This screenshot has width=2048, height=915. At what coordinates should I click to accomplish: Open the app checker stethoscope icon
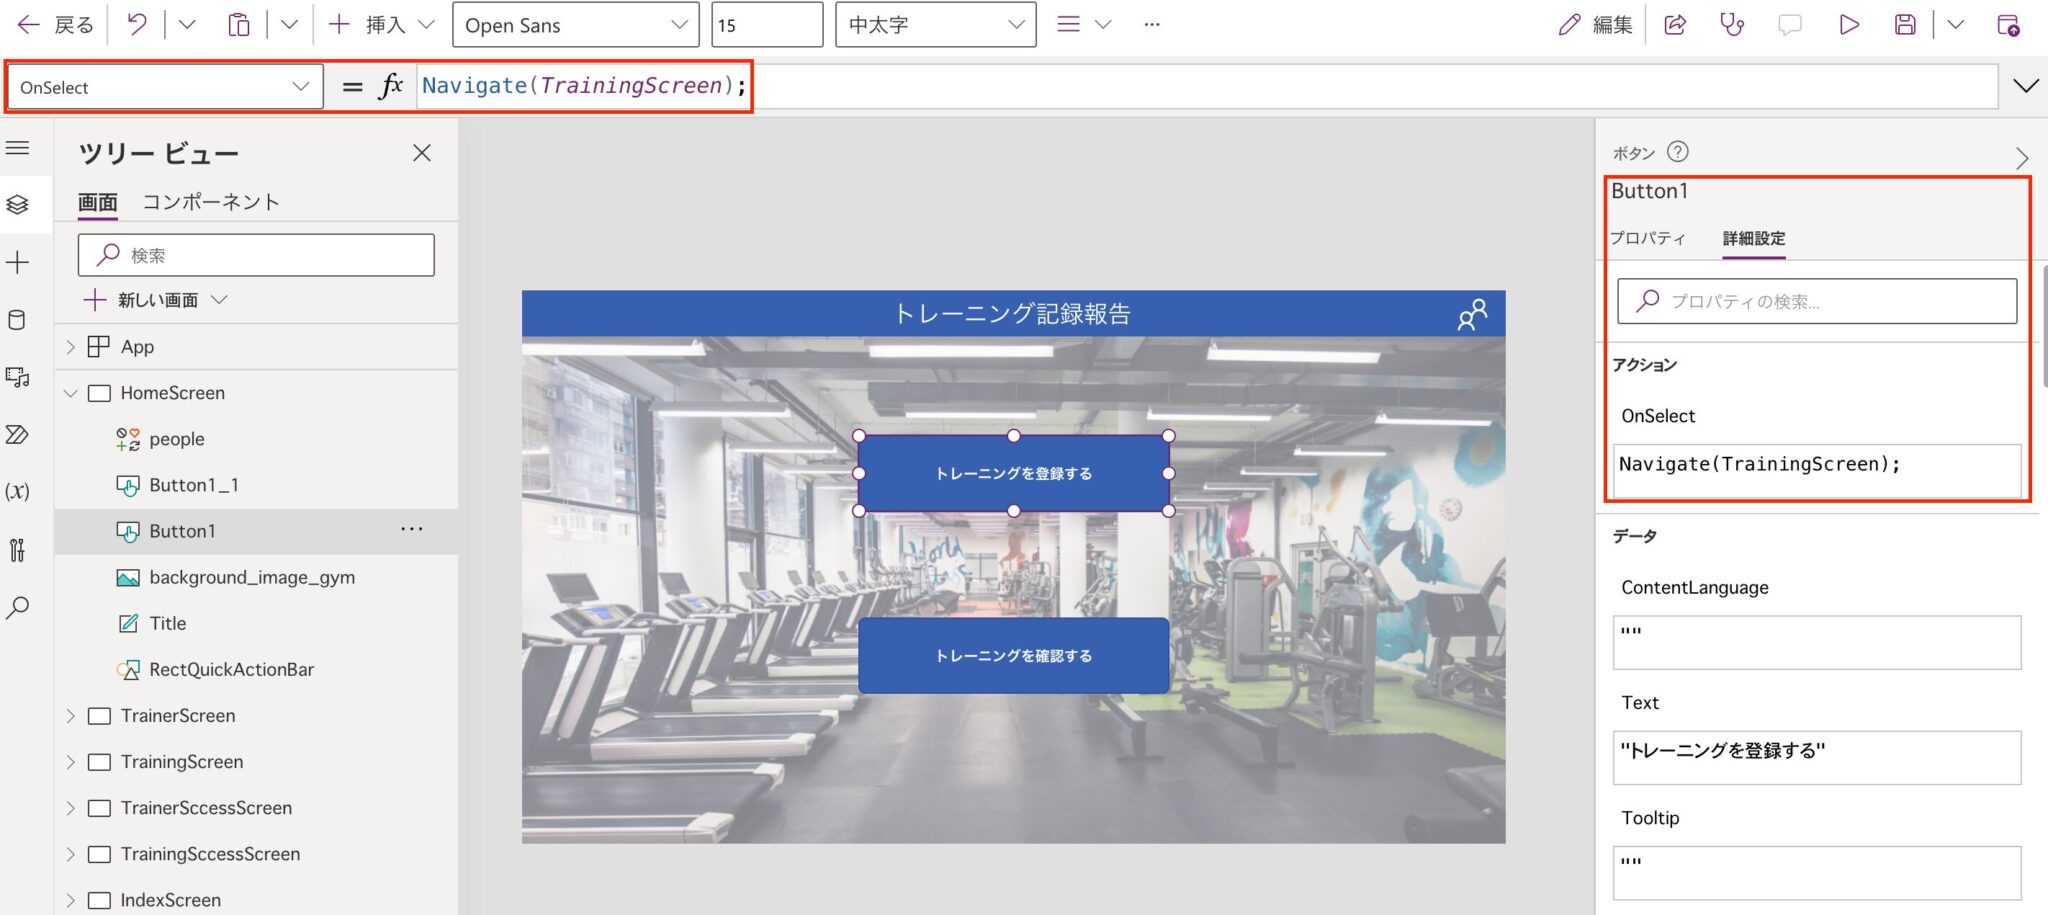pos(1733,25)
